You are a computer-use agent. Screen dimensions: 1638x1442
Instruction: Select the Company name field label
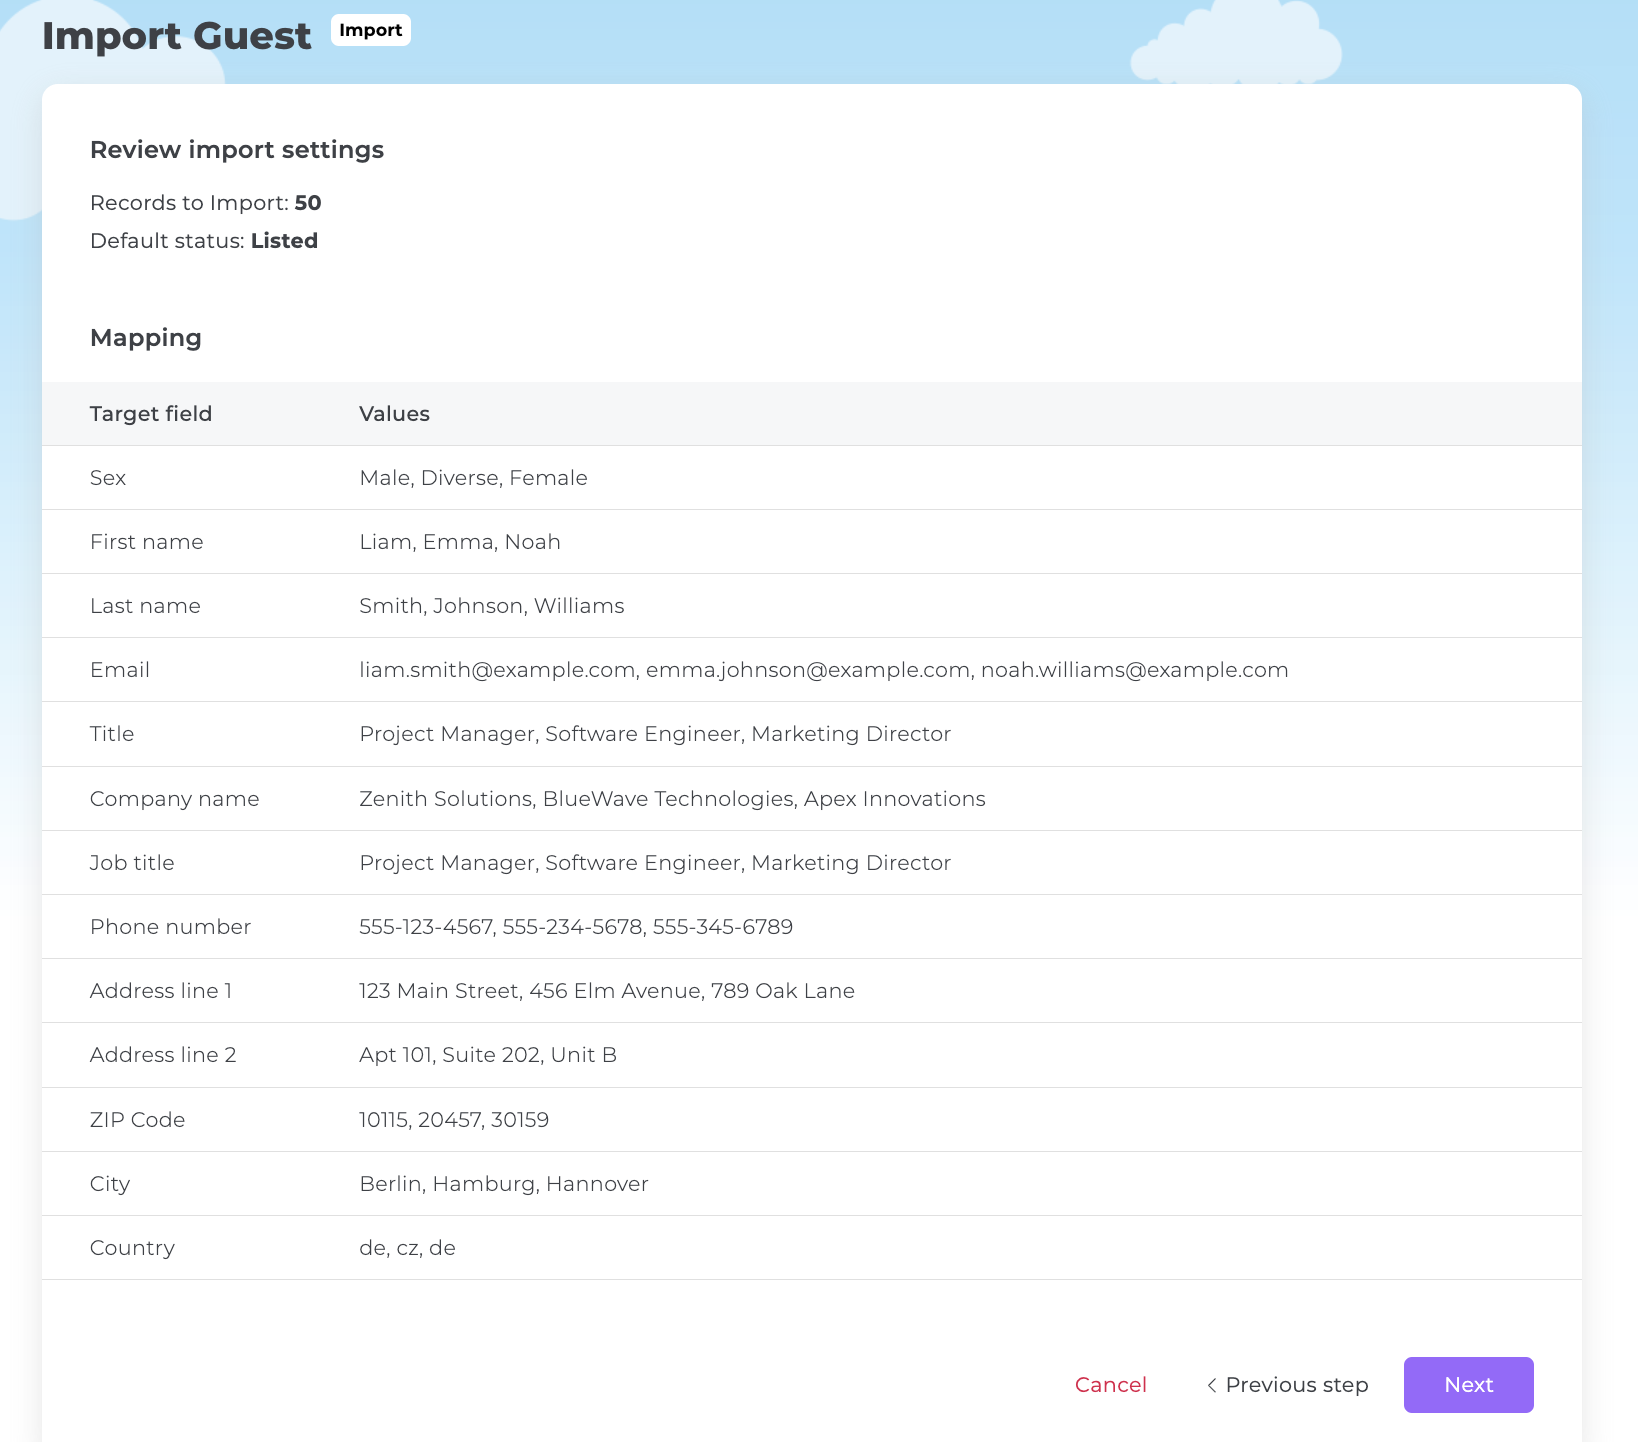click(175, 799)
